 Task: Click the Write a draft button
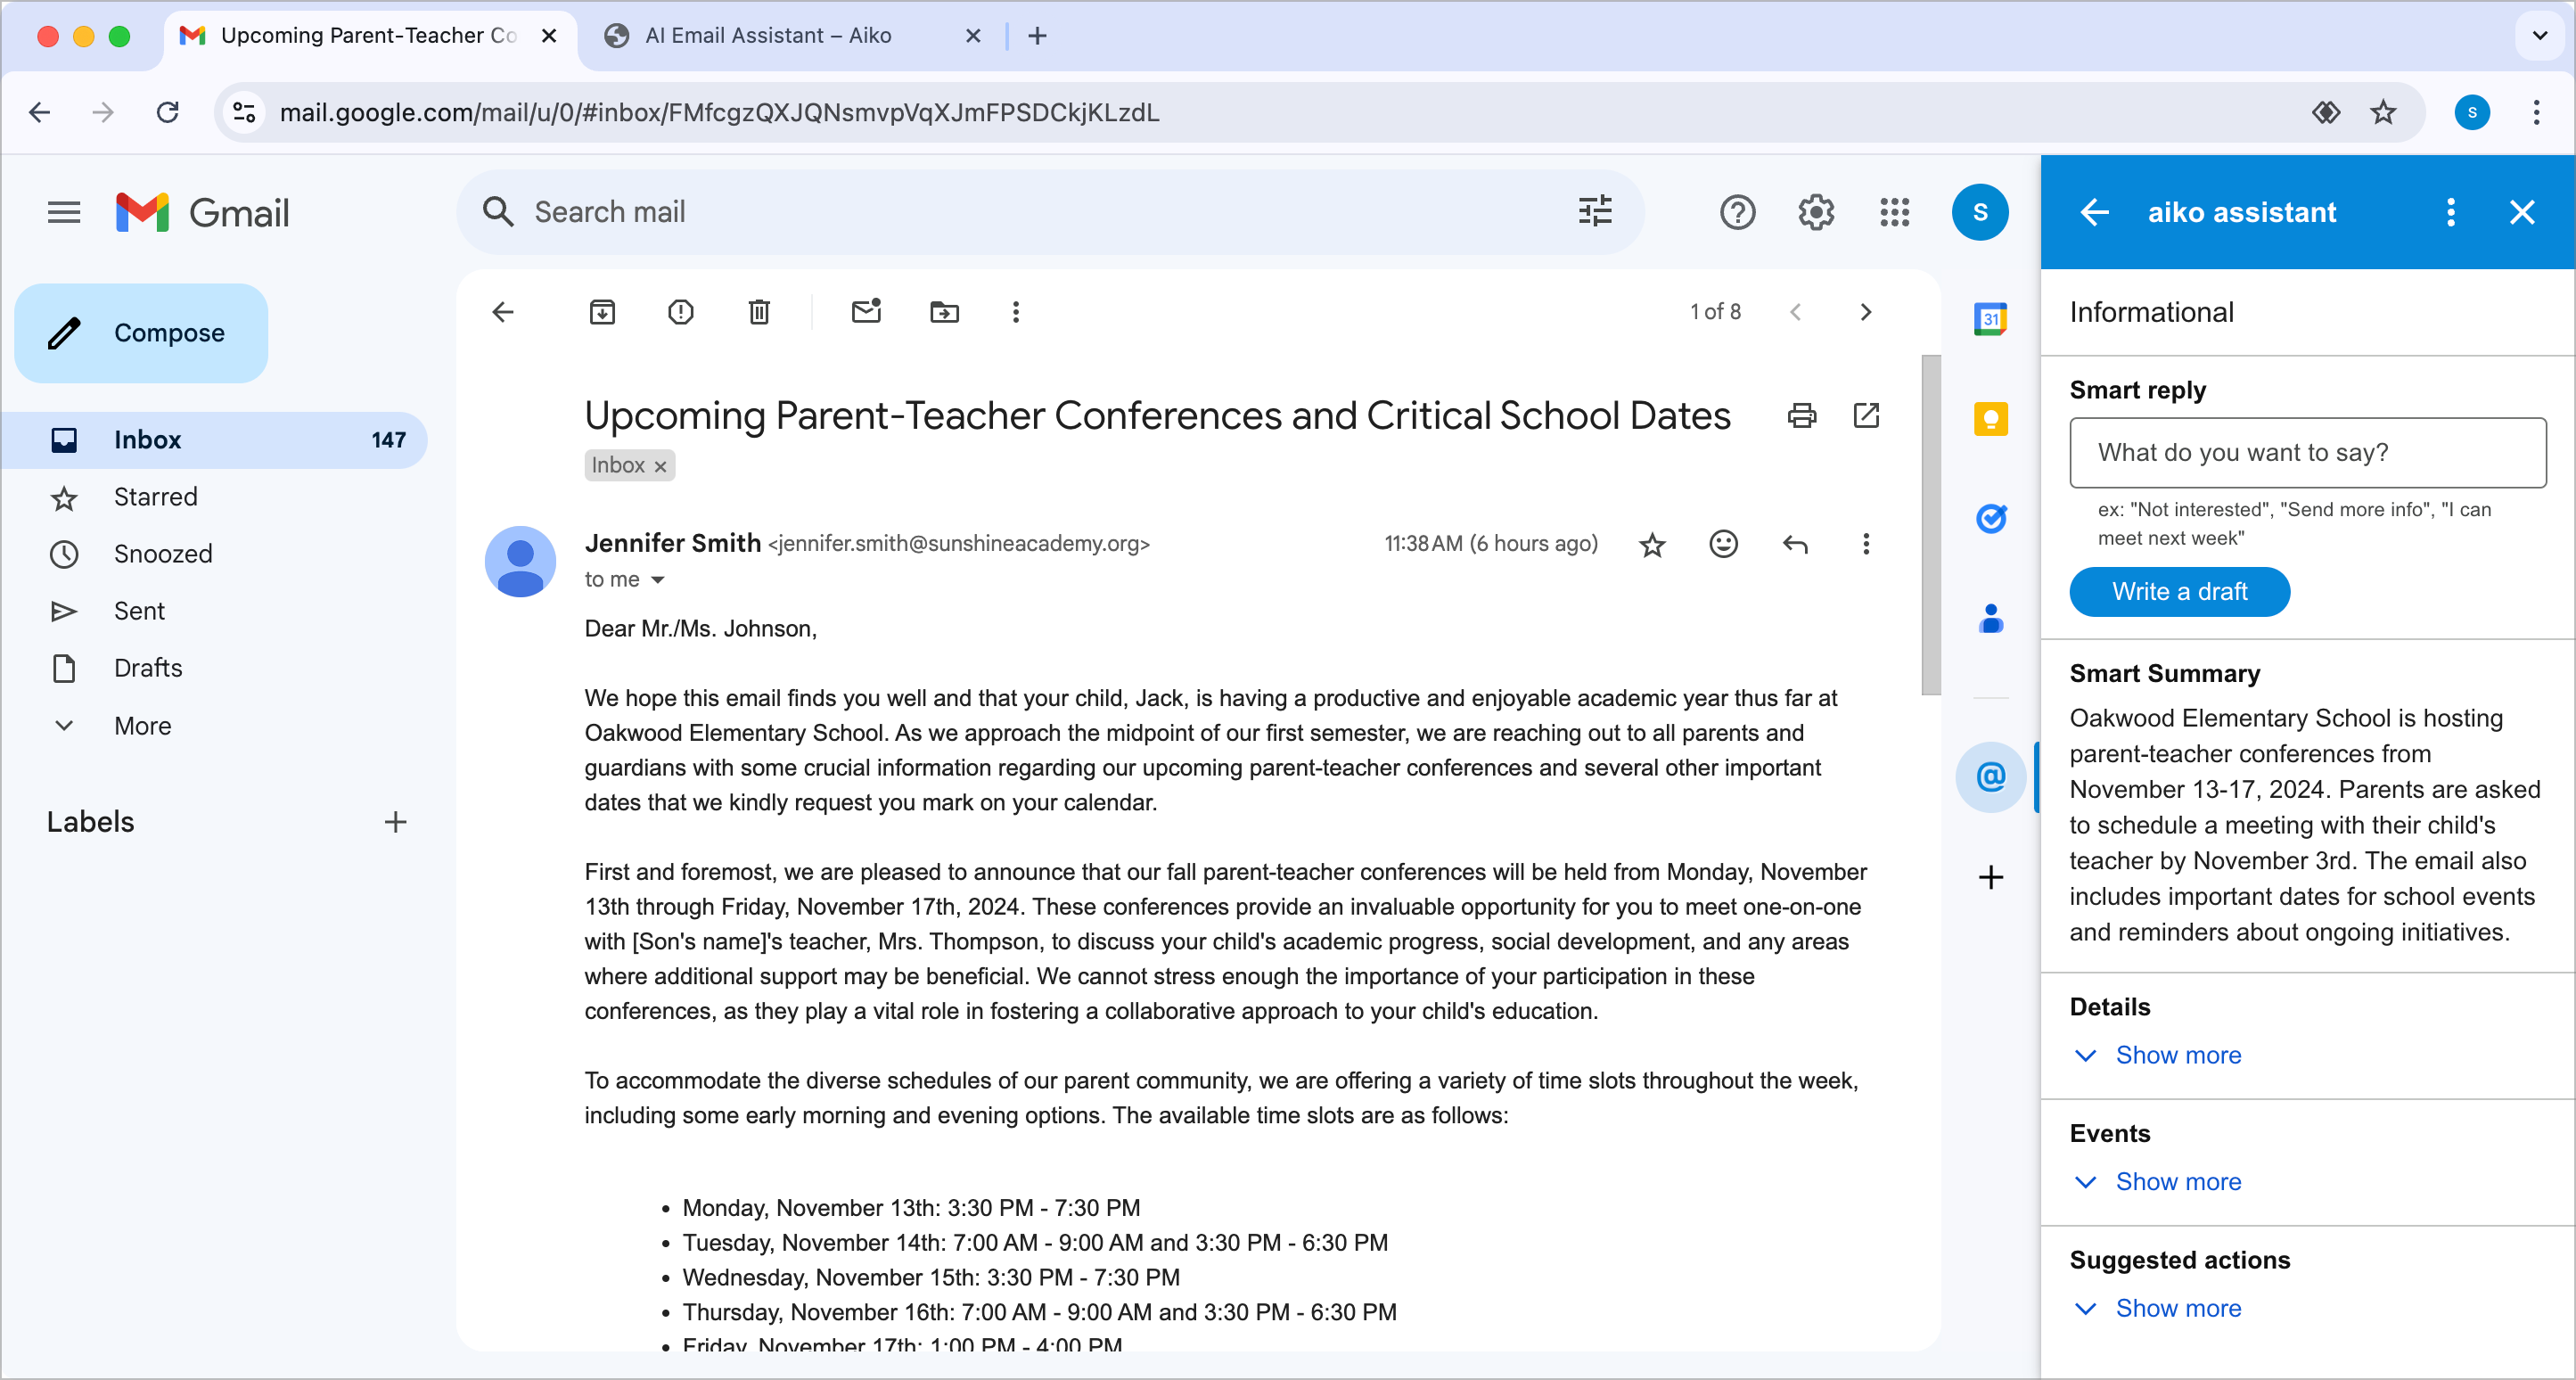[x=2180, y=591]
